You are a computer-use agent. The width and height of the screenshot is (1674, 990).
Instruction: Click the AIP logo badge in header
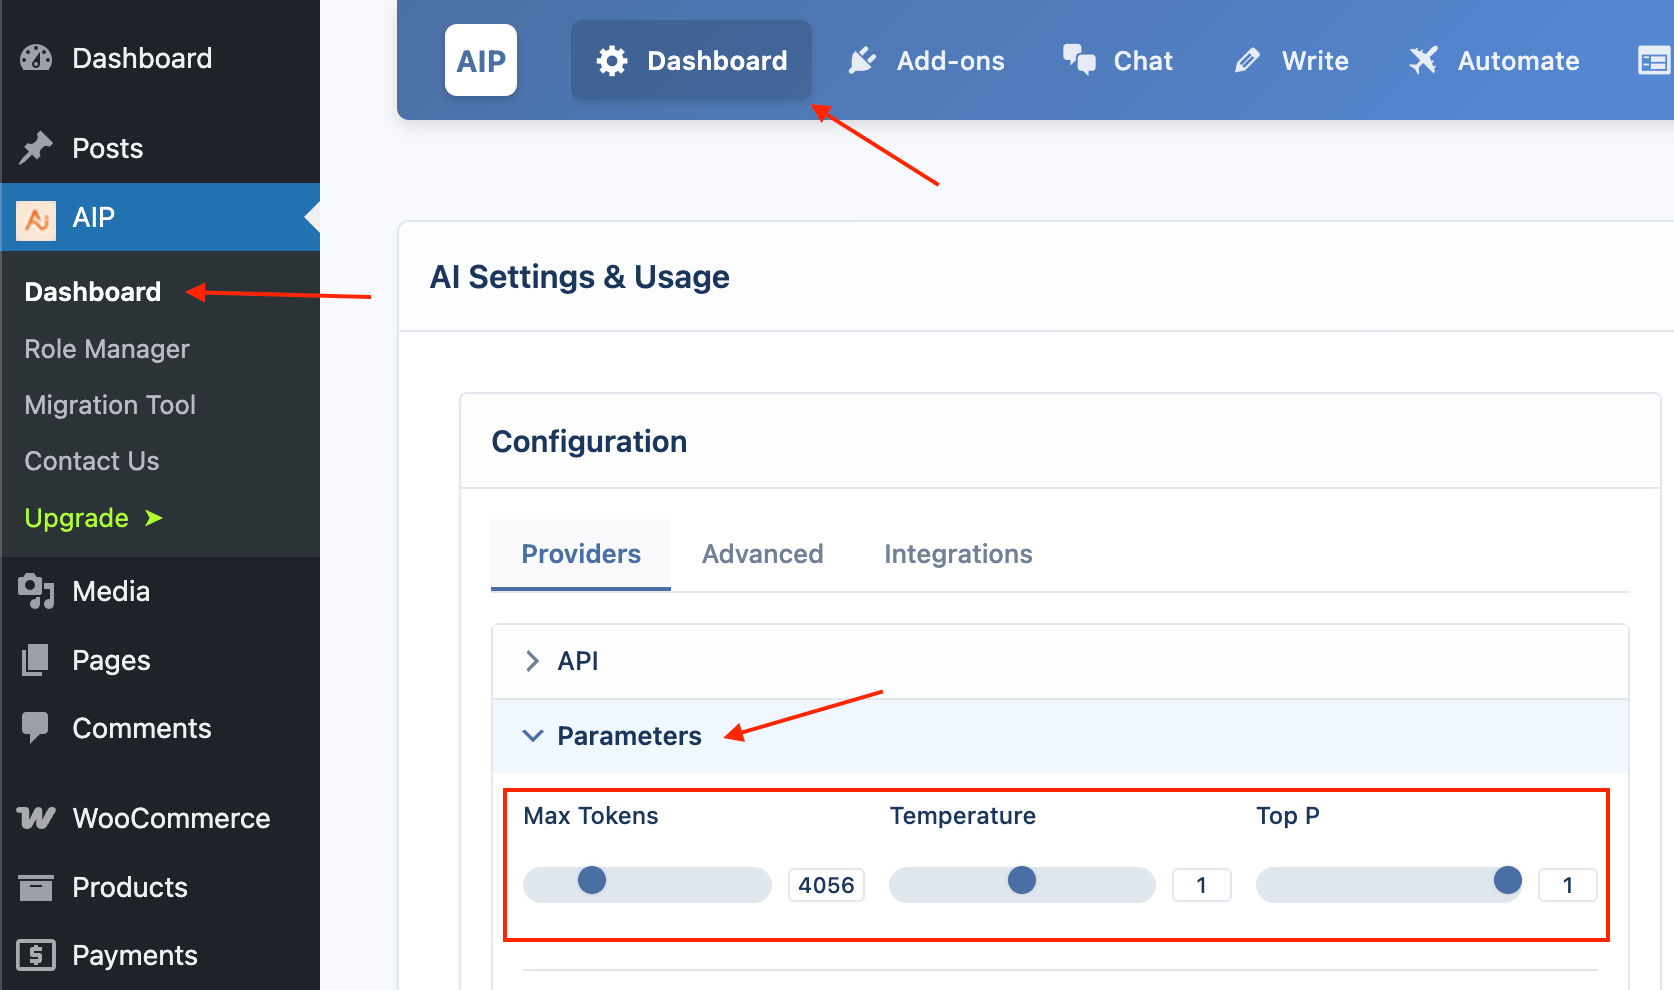(481, 60)
